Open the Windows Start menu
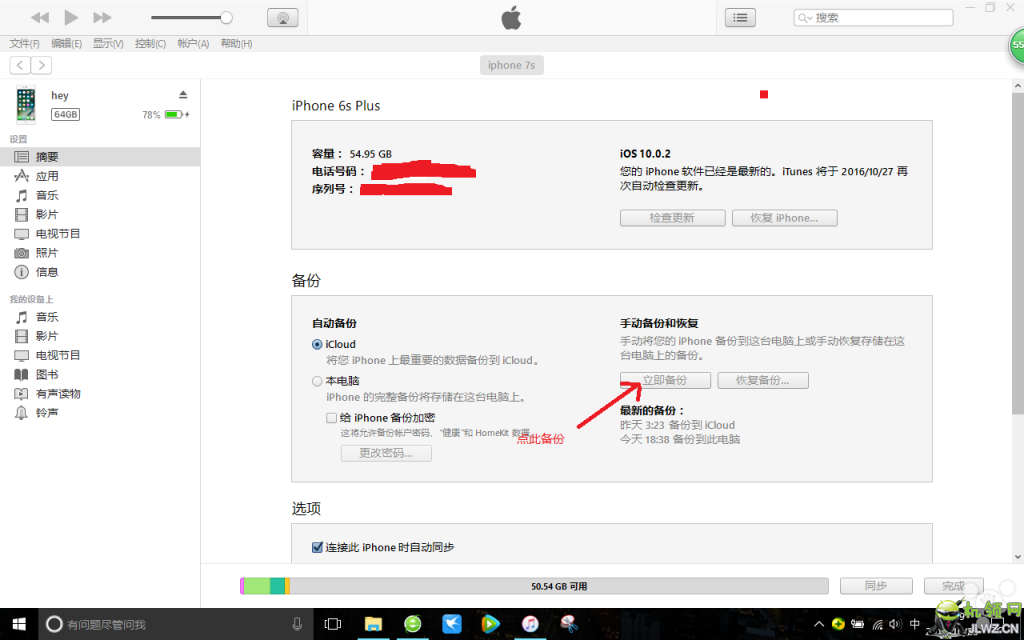 tap(19, 624)
